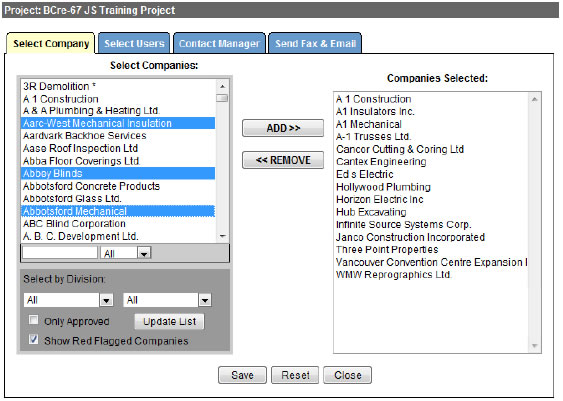This screenshot has width=563, height=401.
Task: Select 'Abba Floor Coverings Ltd.'
Action: point(118,161)
